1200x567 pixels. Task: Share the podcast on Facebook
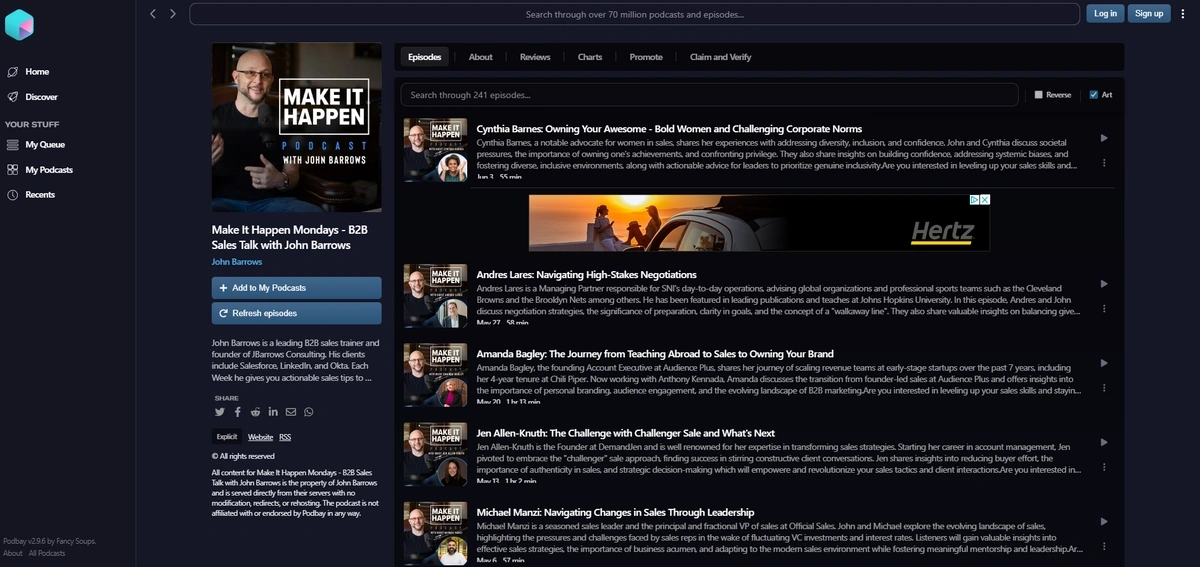[x=238, y=412]
